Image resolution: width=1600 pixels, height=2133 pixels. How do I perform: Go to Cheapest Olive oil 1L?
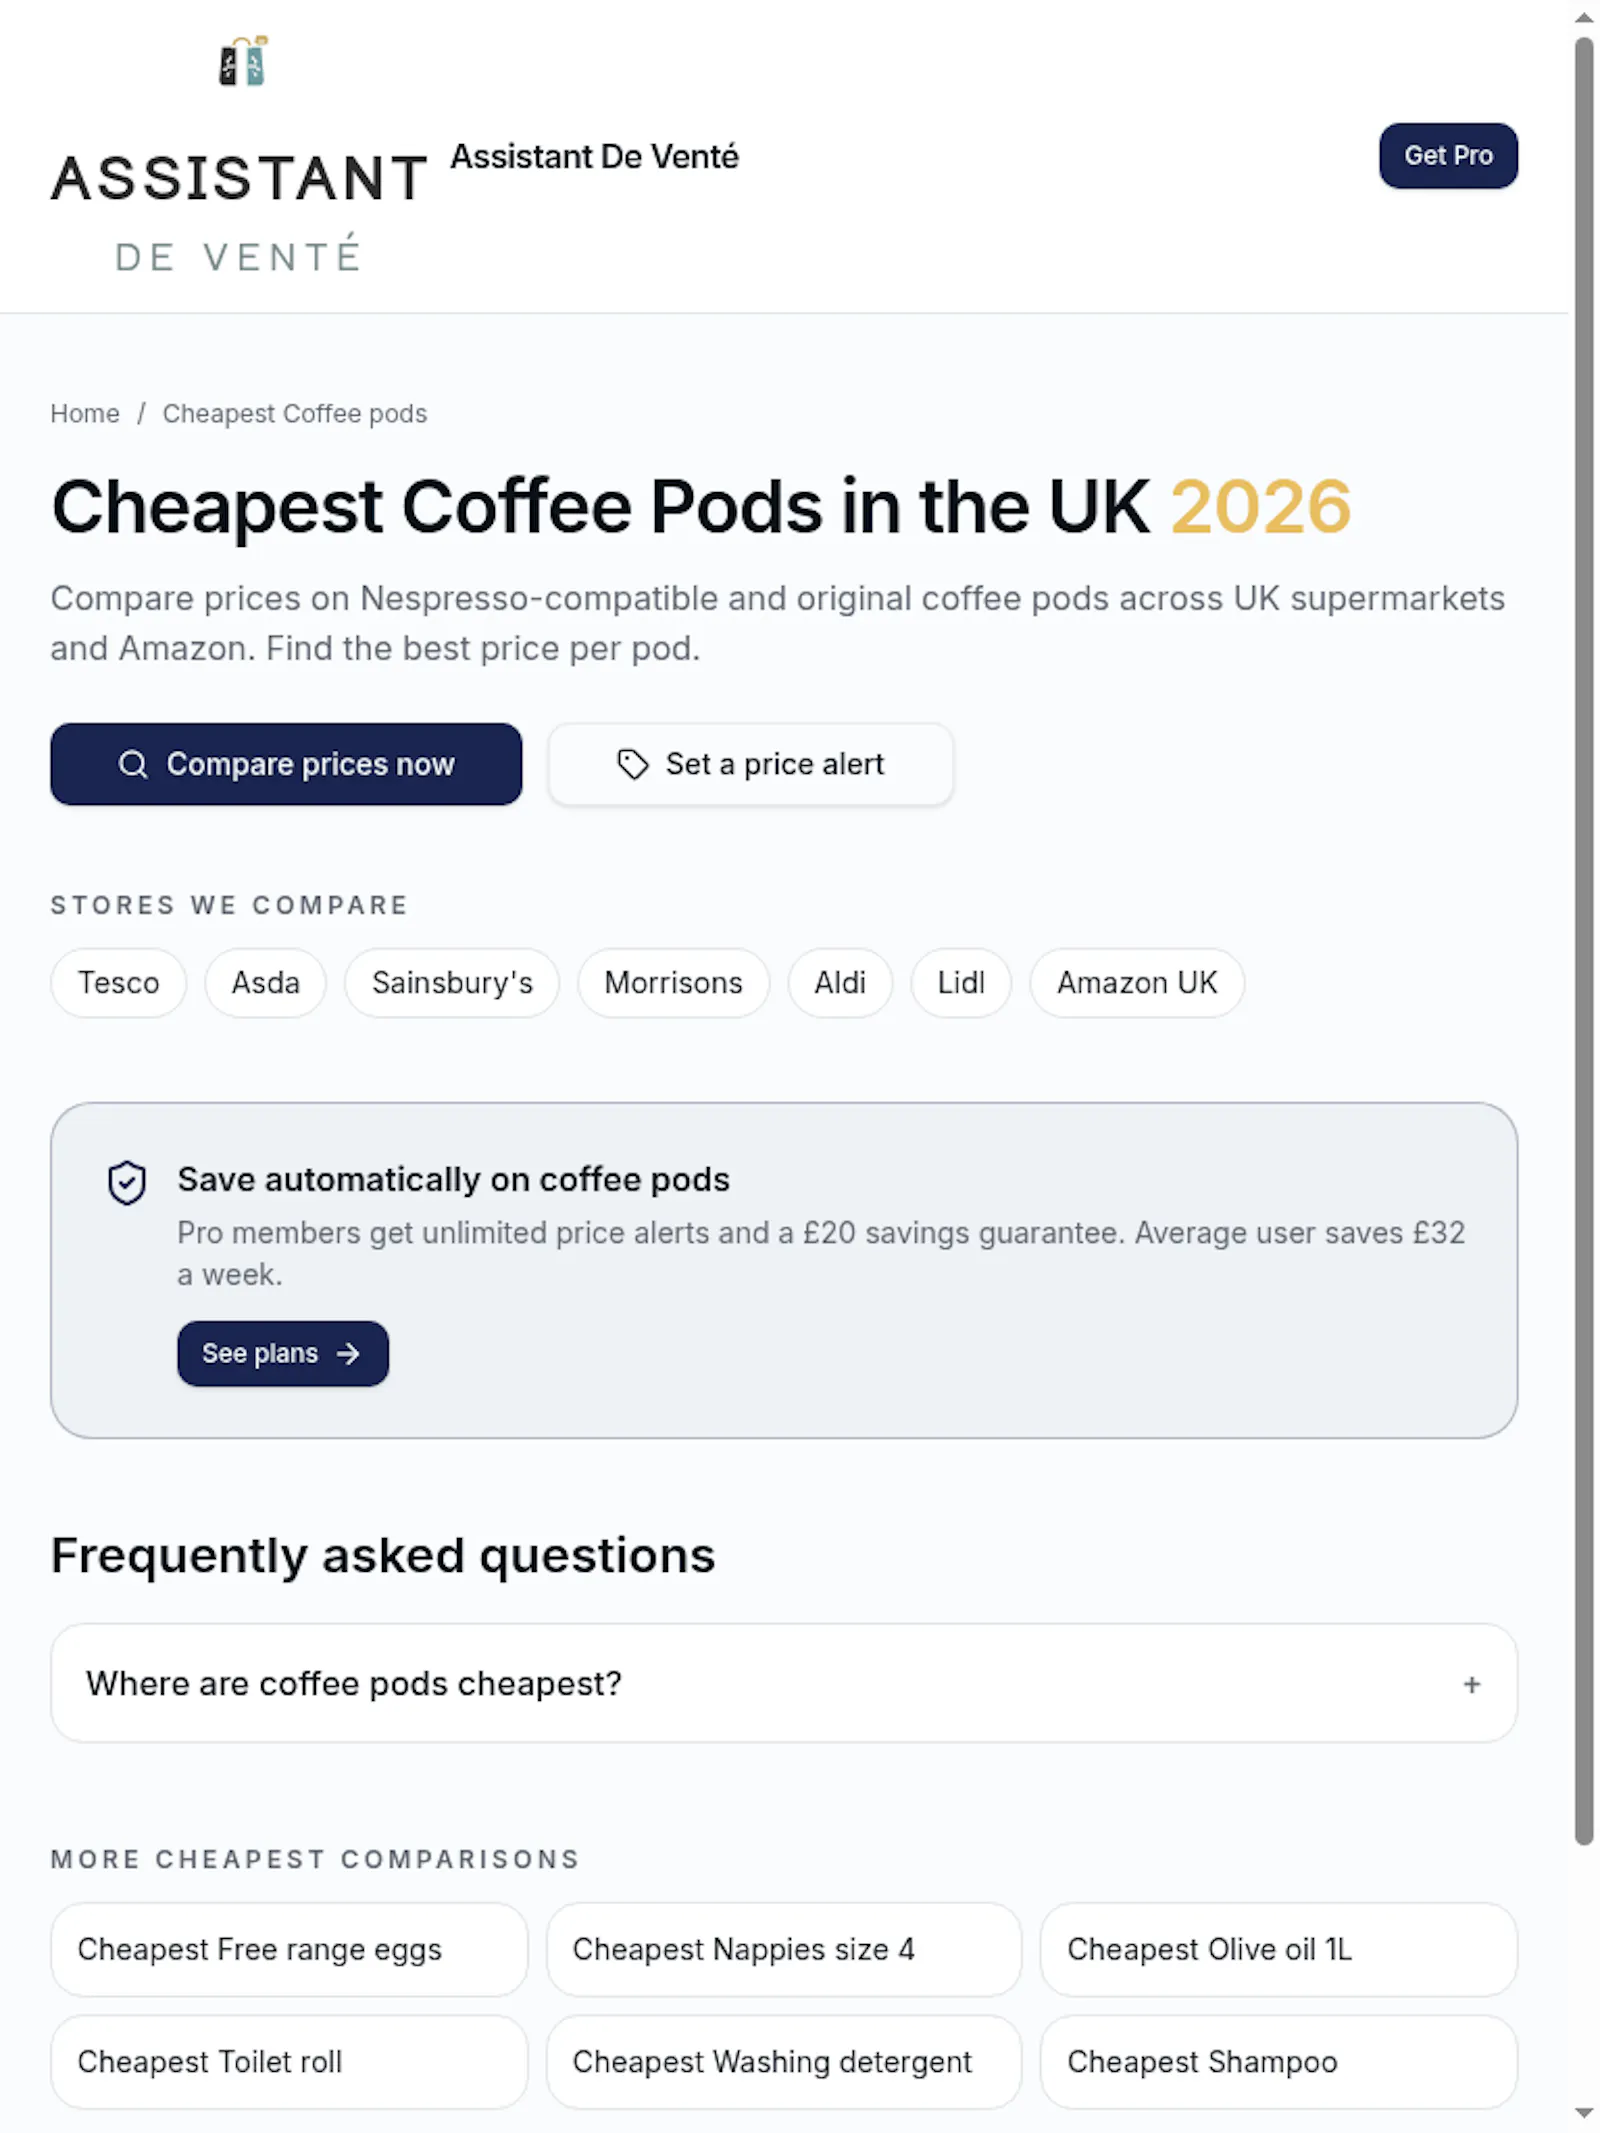(1279, 1949)
